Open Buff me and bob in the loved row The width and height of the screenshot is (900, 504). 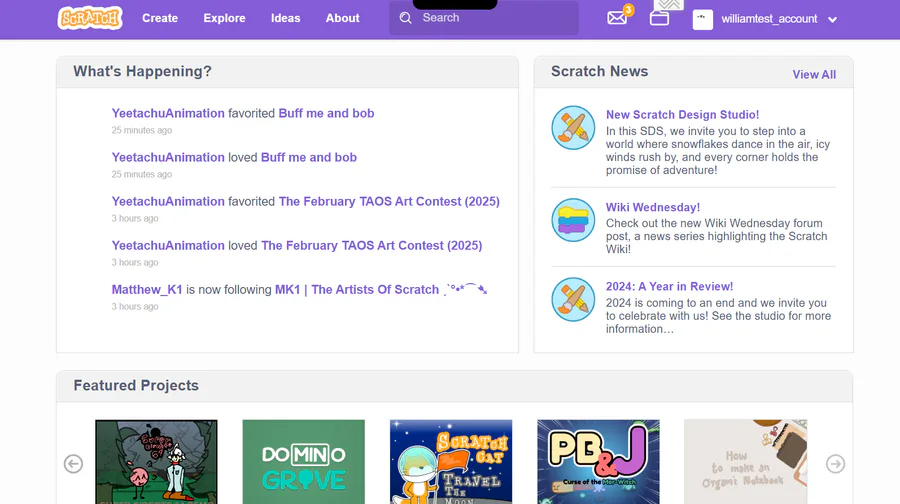point(309,157)
